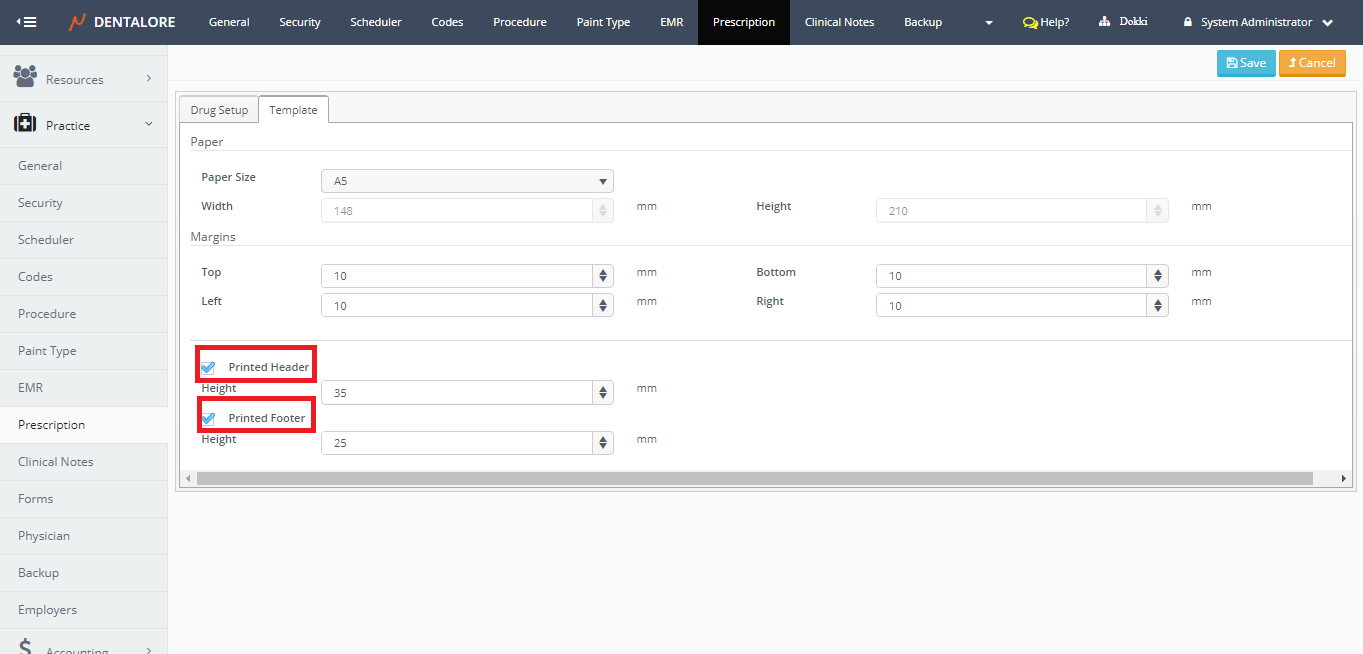Click the System Administrator lock icon
This screenshot has height=654, width=1363.
(x=1187, y=22)
